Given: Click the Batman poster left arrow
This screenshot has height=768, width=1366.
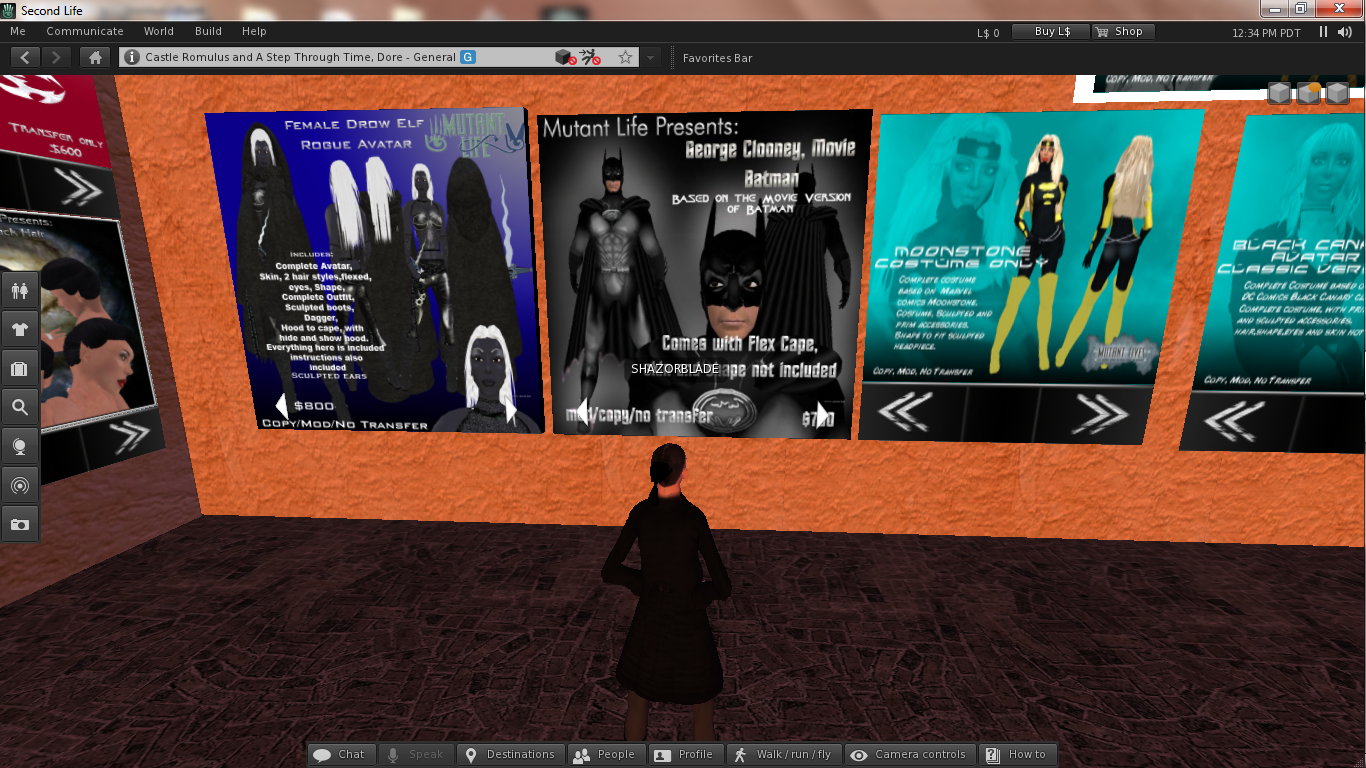Looking at the screenshot, I should 581,411.
